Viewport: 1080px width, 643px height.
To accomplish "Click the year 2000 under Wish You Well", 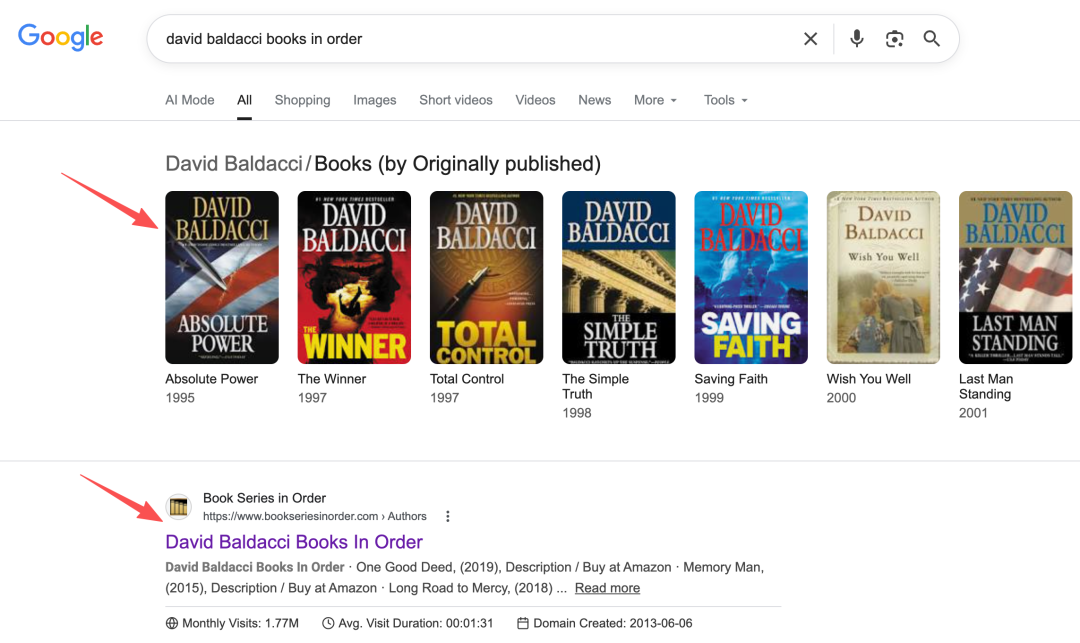I will 841,398.
